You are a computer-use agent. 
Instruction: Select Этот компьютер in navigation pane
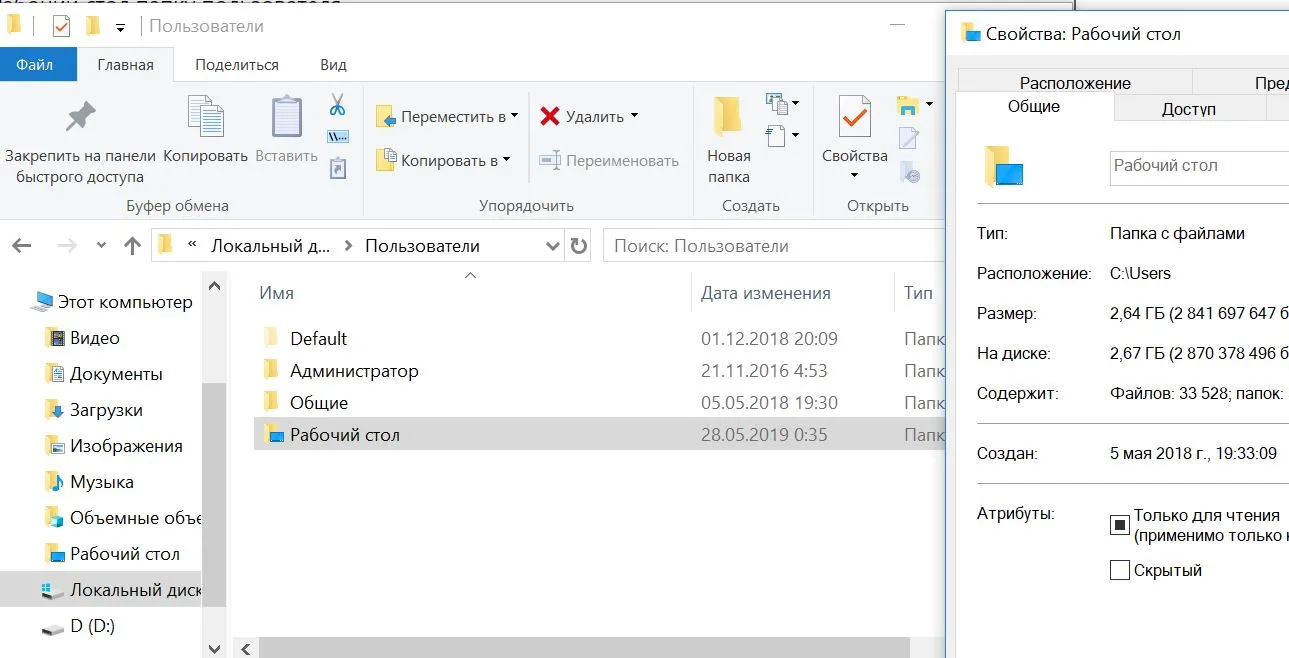112,301
